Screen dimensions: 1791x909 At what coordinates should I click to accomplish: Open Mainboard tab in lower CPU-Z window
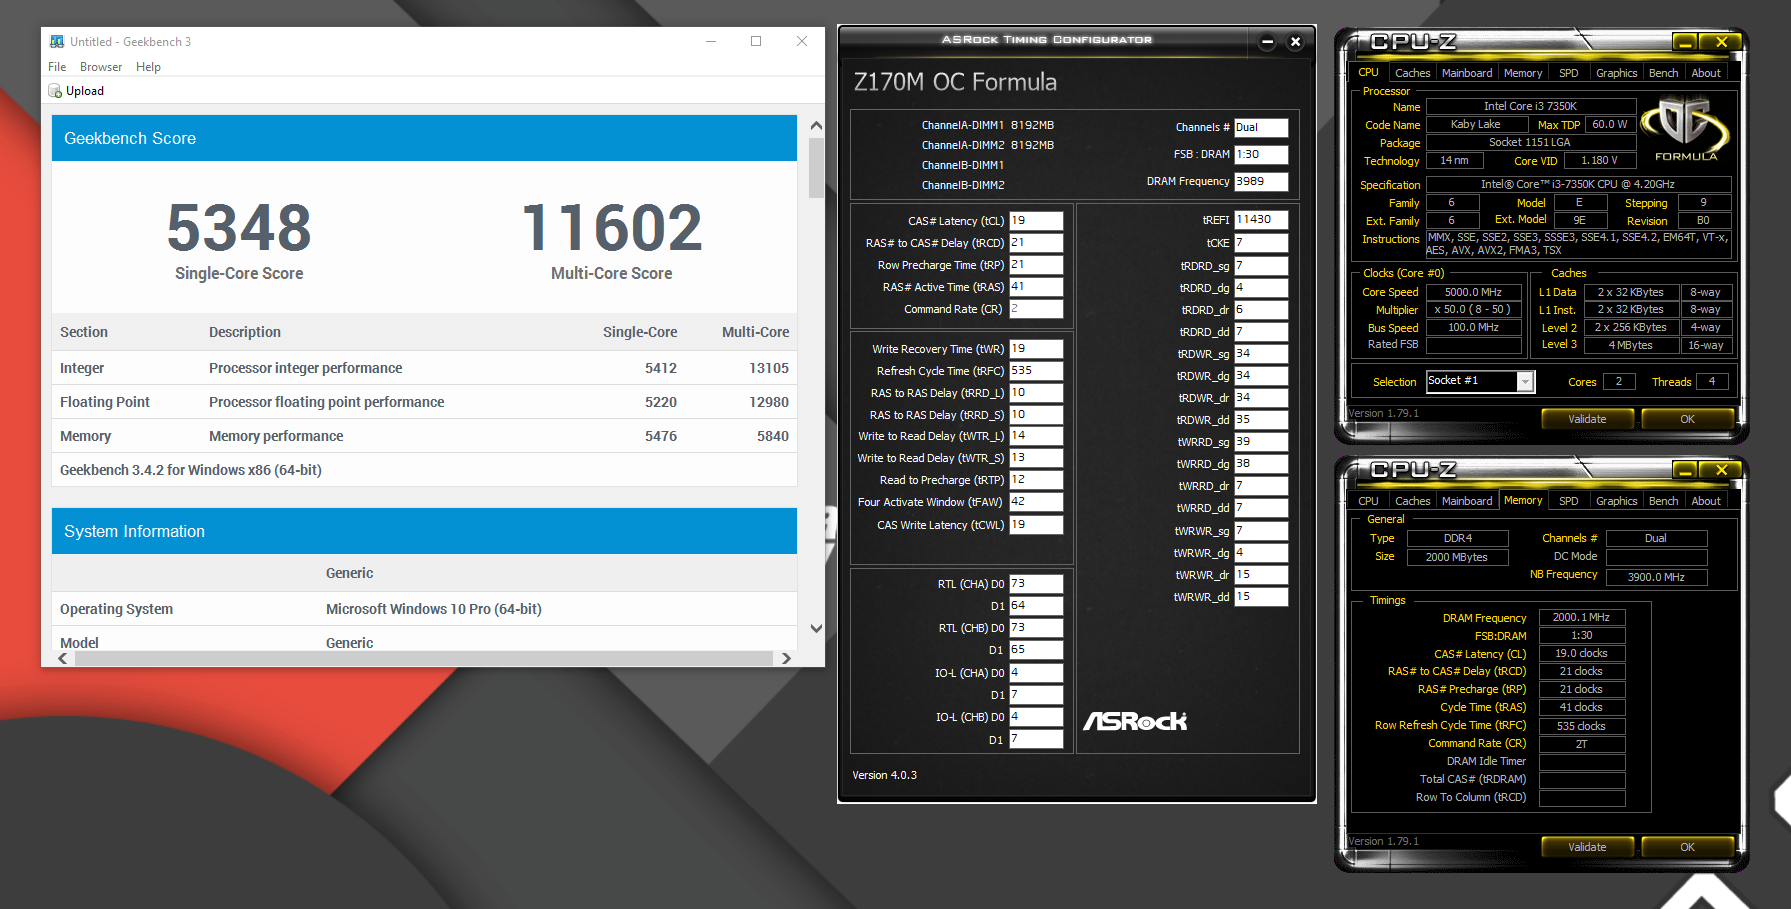click(1467, 501)
